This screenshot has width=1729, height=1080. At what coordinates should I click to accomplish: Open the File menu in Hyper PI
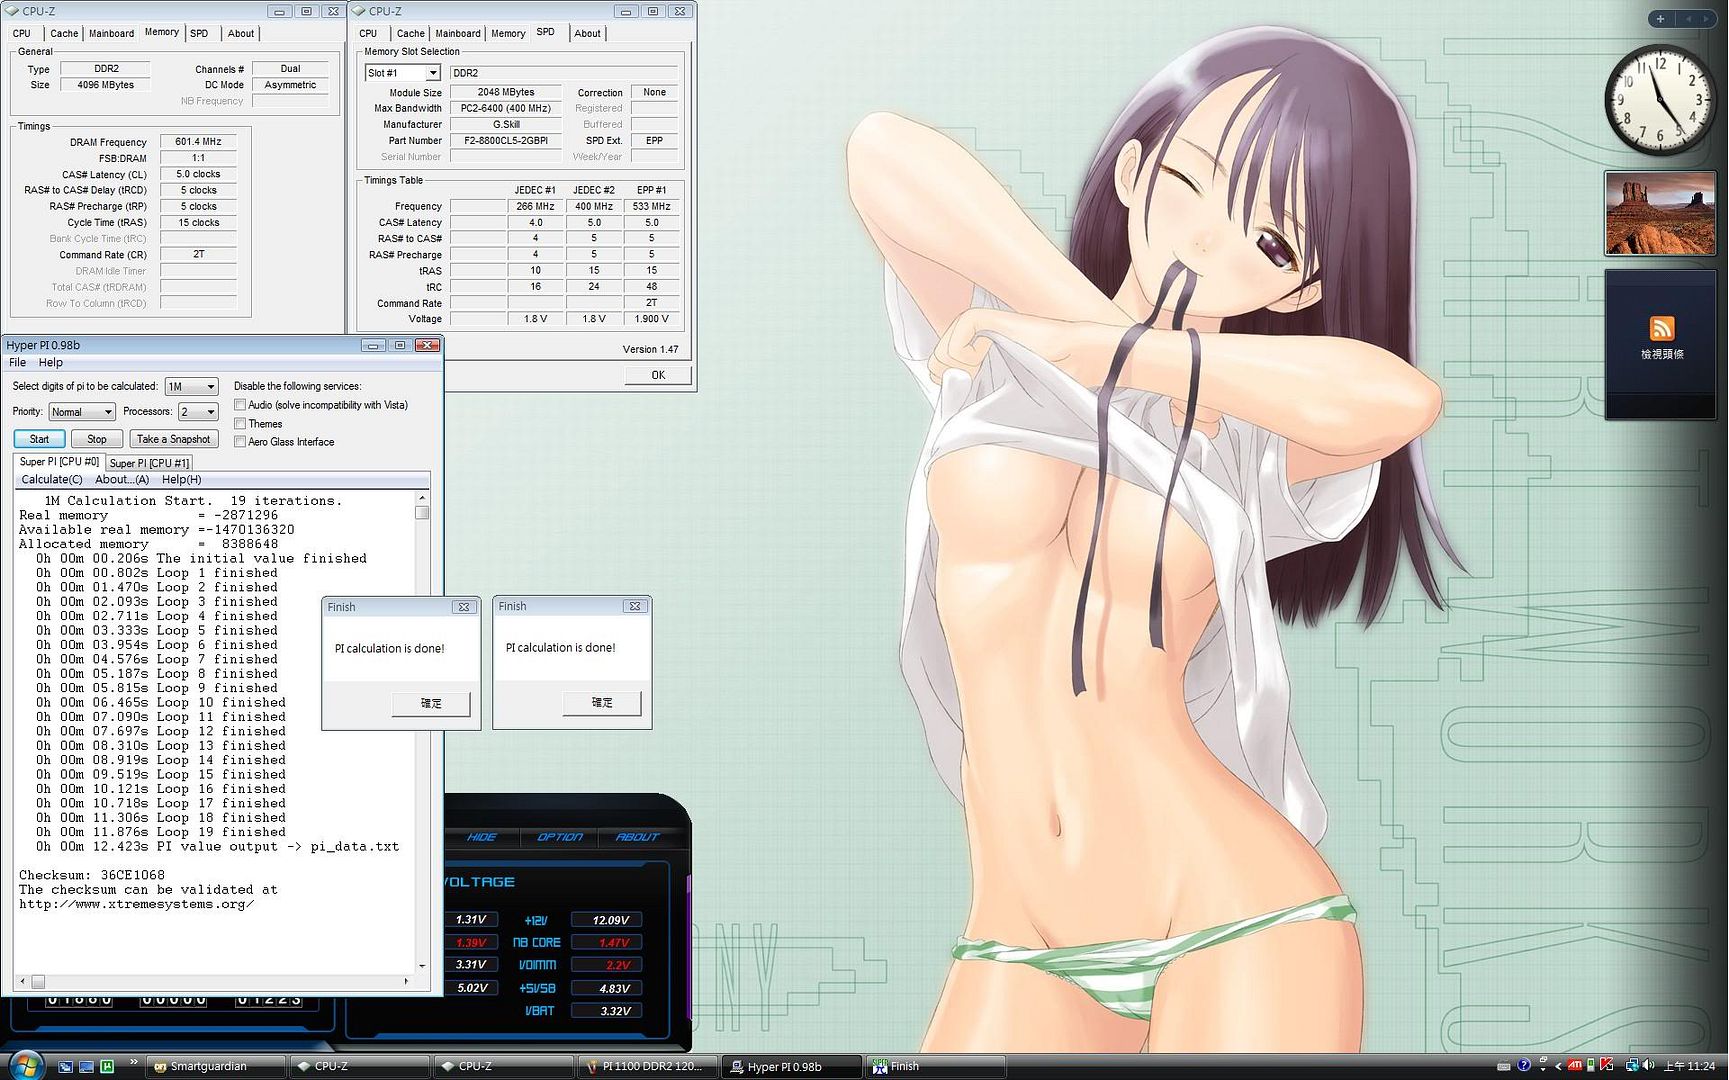pos(18,363)
